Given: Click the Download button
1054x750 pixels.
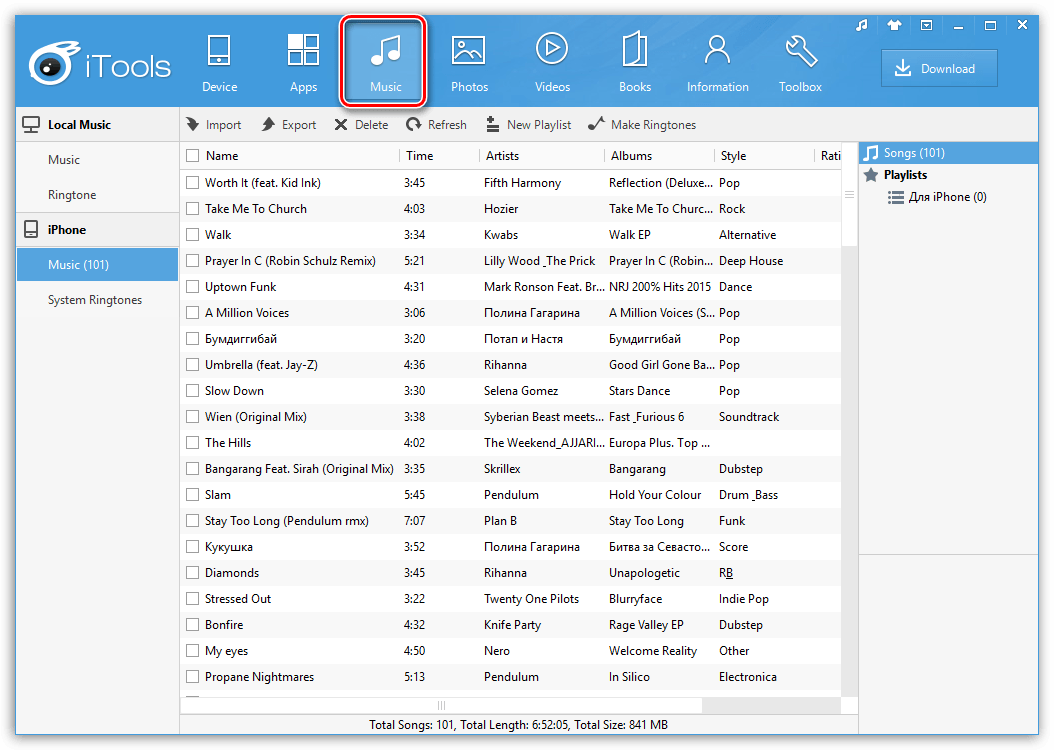Looking at the screenshot, I should [x=938, y=68].
